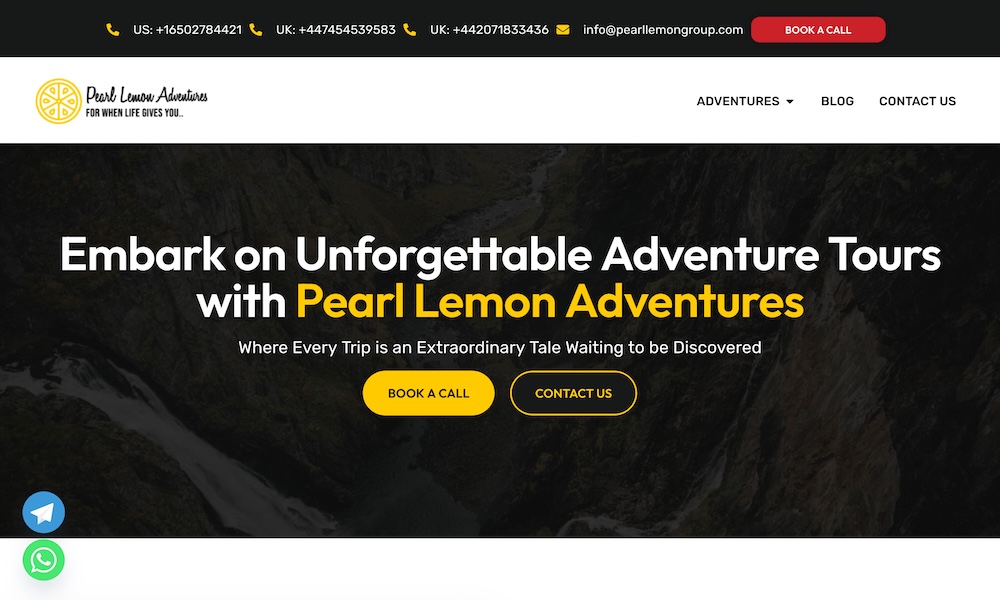The image size is (1000, 600).
Task: Open the Telegram chat icon
Action: pos(43,512)
